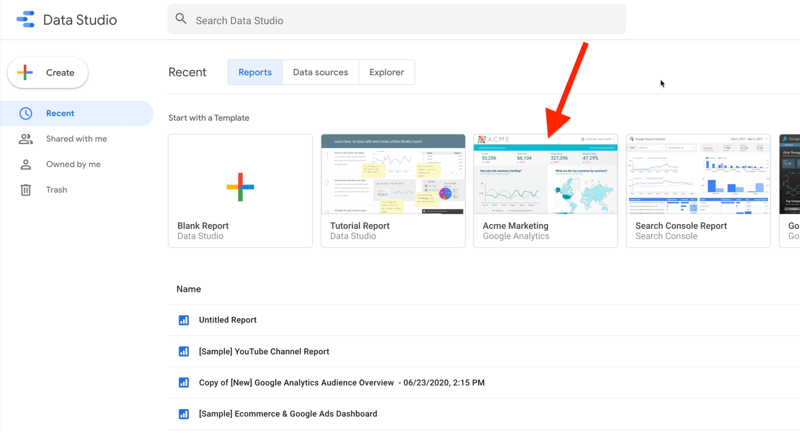800x433 pixels.
Task: Open Untitled Report from the list
Action: 228,320
